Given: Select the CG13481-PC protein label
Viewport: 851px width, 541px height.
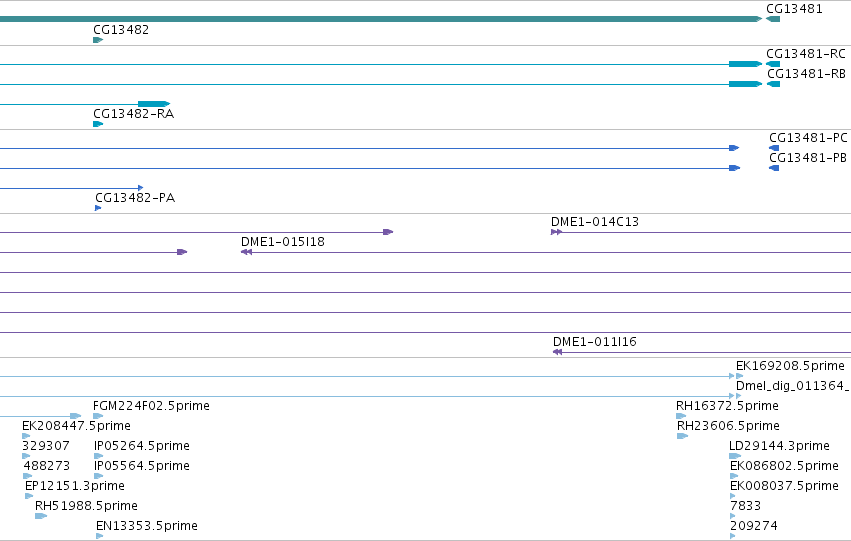Looking at the screenshot, I should [x=808, y=138].
